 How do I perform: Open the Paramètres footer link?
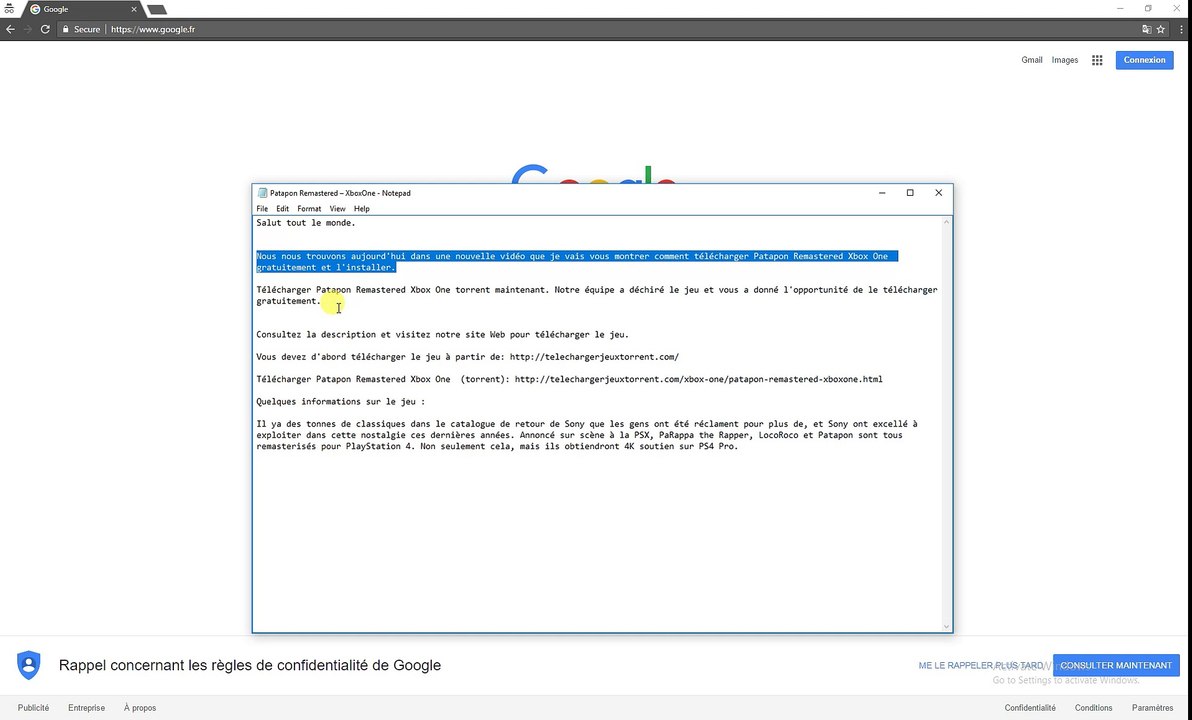(1152, 708)
